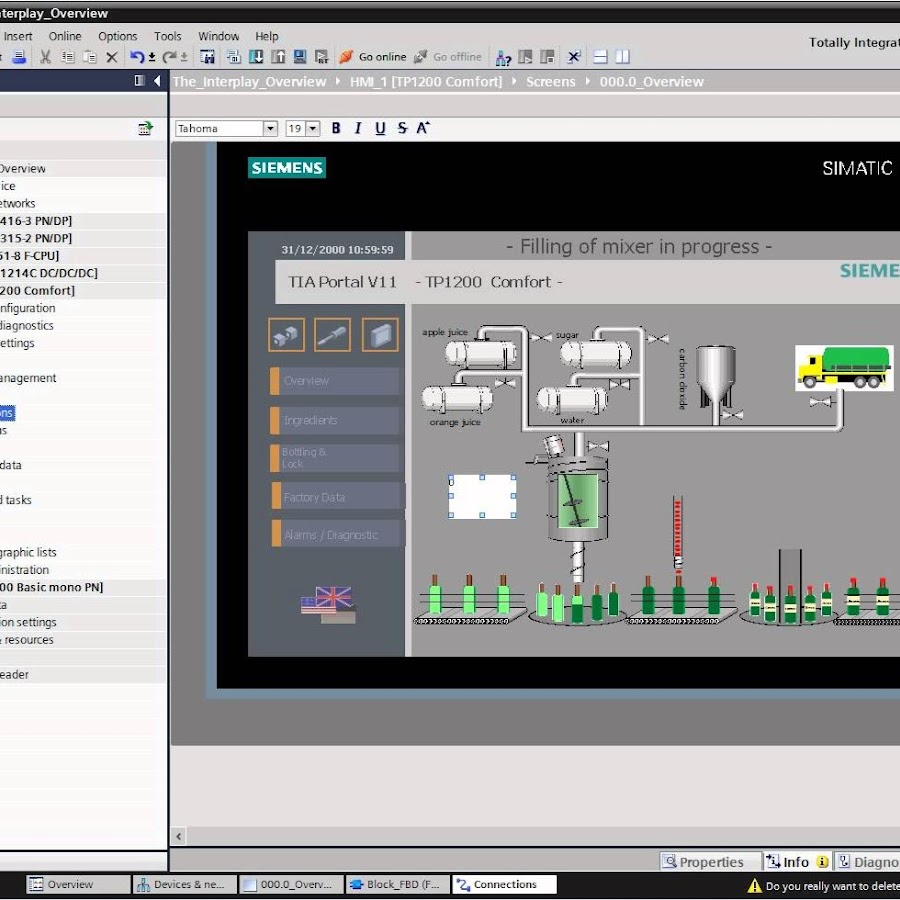The image size is (900, 900).
Task: Open the Options menu
Action: 117,36
